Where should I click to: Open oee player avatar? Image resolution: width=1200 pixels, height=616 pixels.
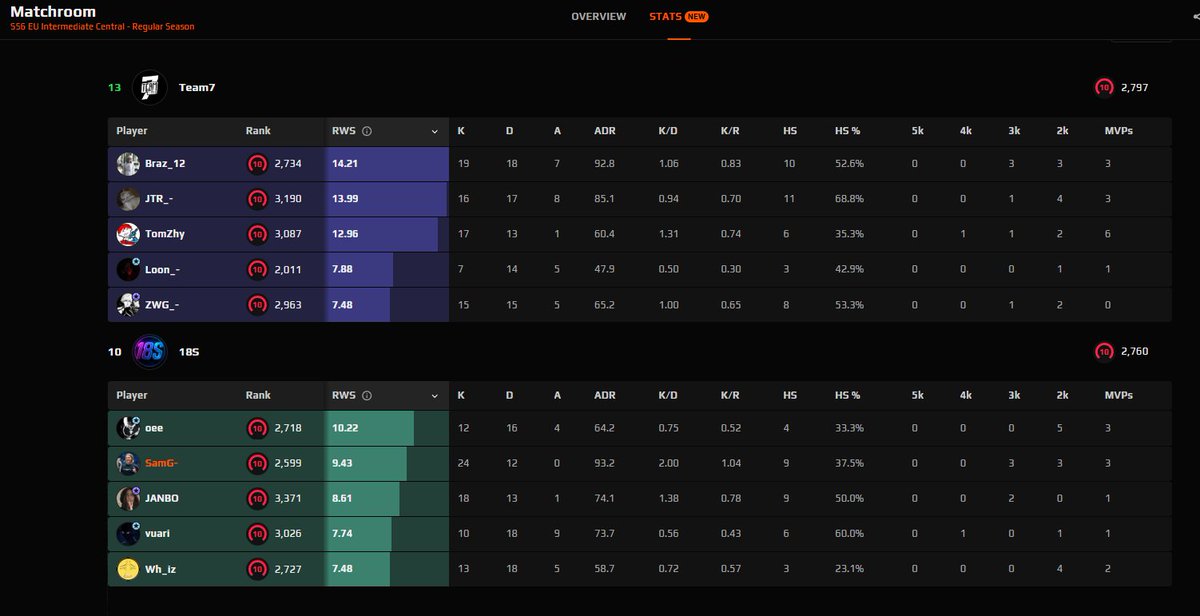128,428
